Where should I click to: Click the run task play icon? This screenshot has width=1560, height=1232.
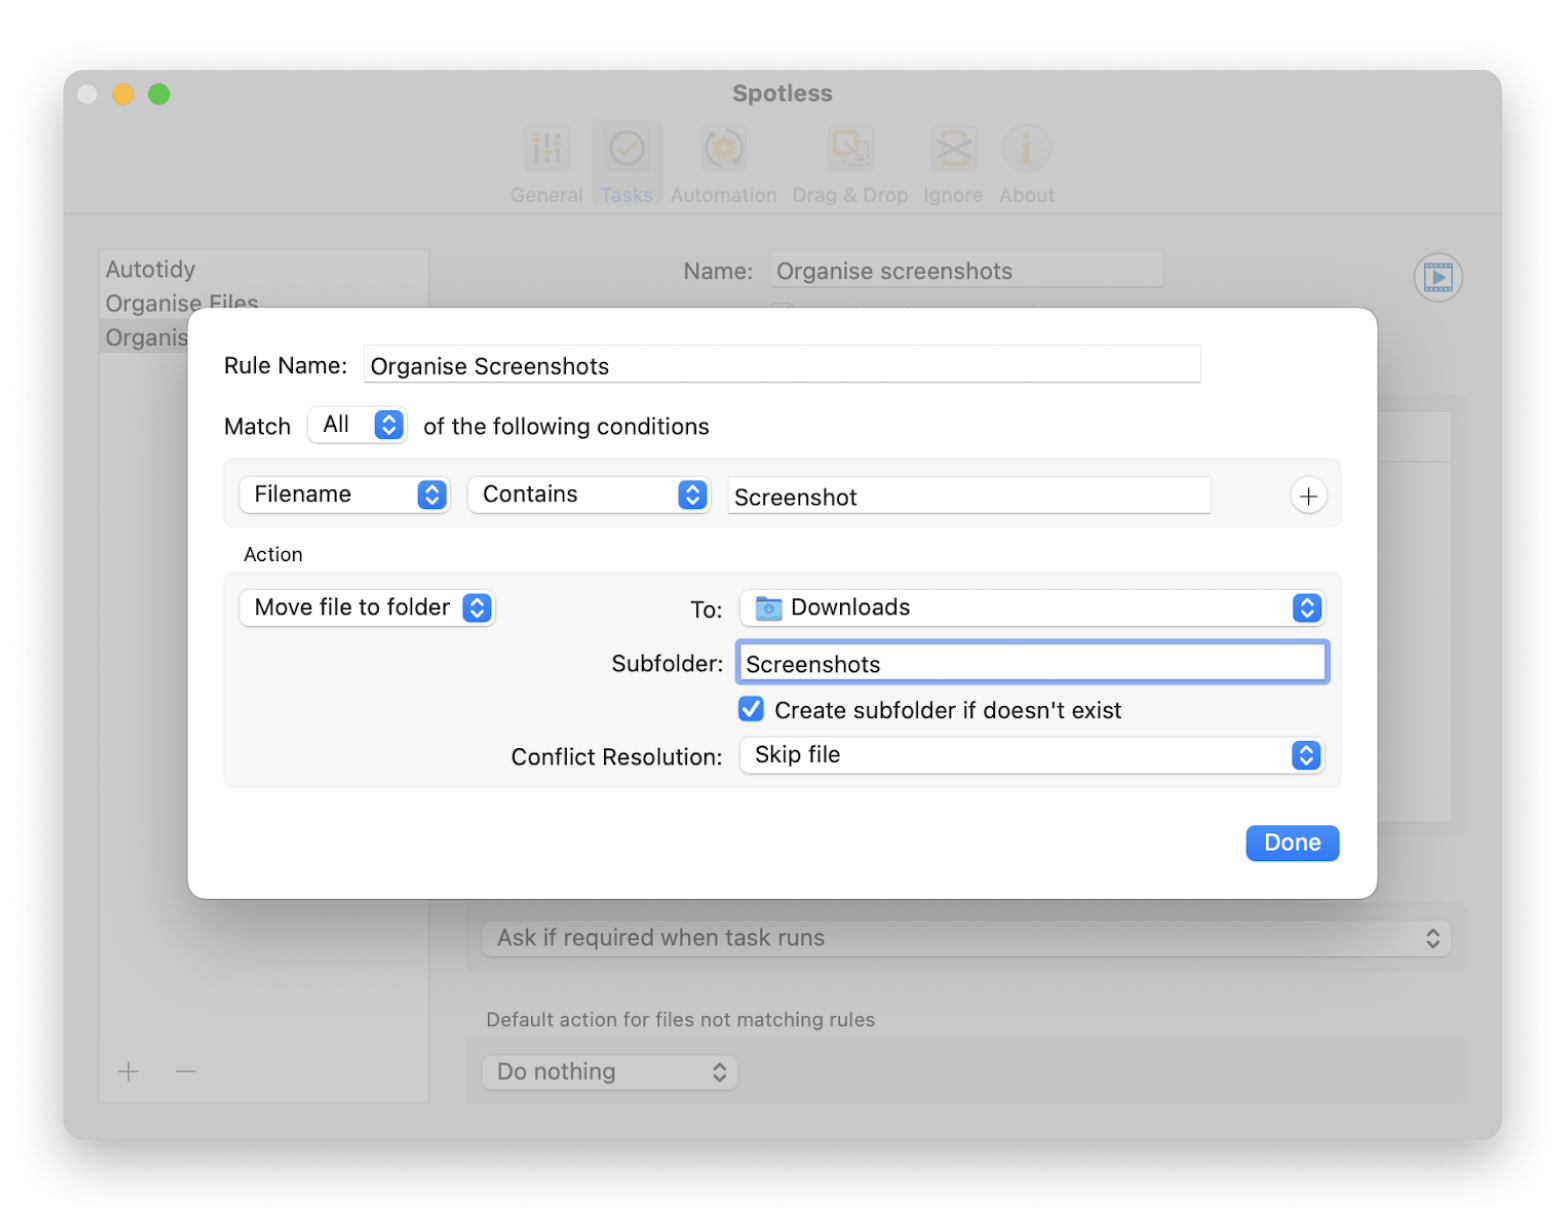tap(1437, 277)
